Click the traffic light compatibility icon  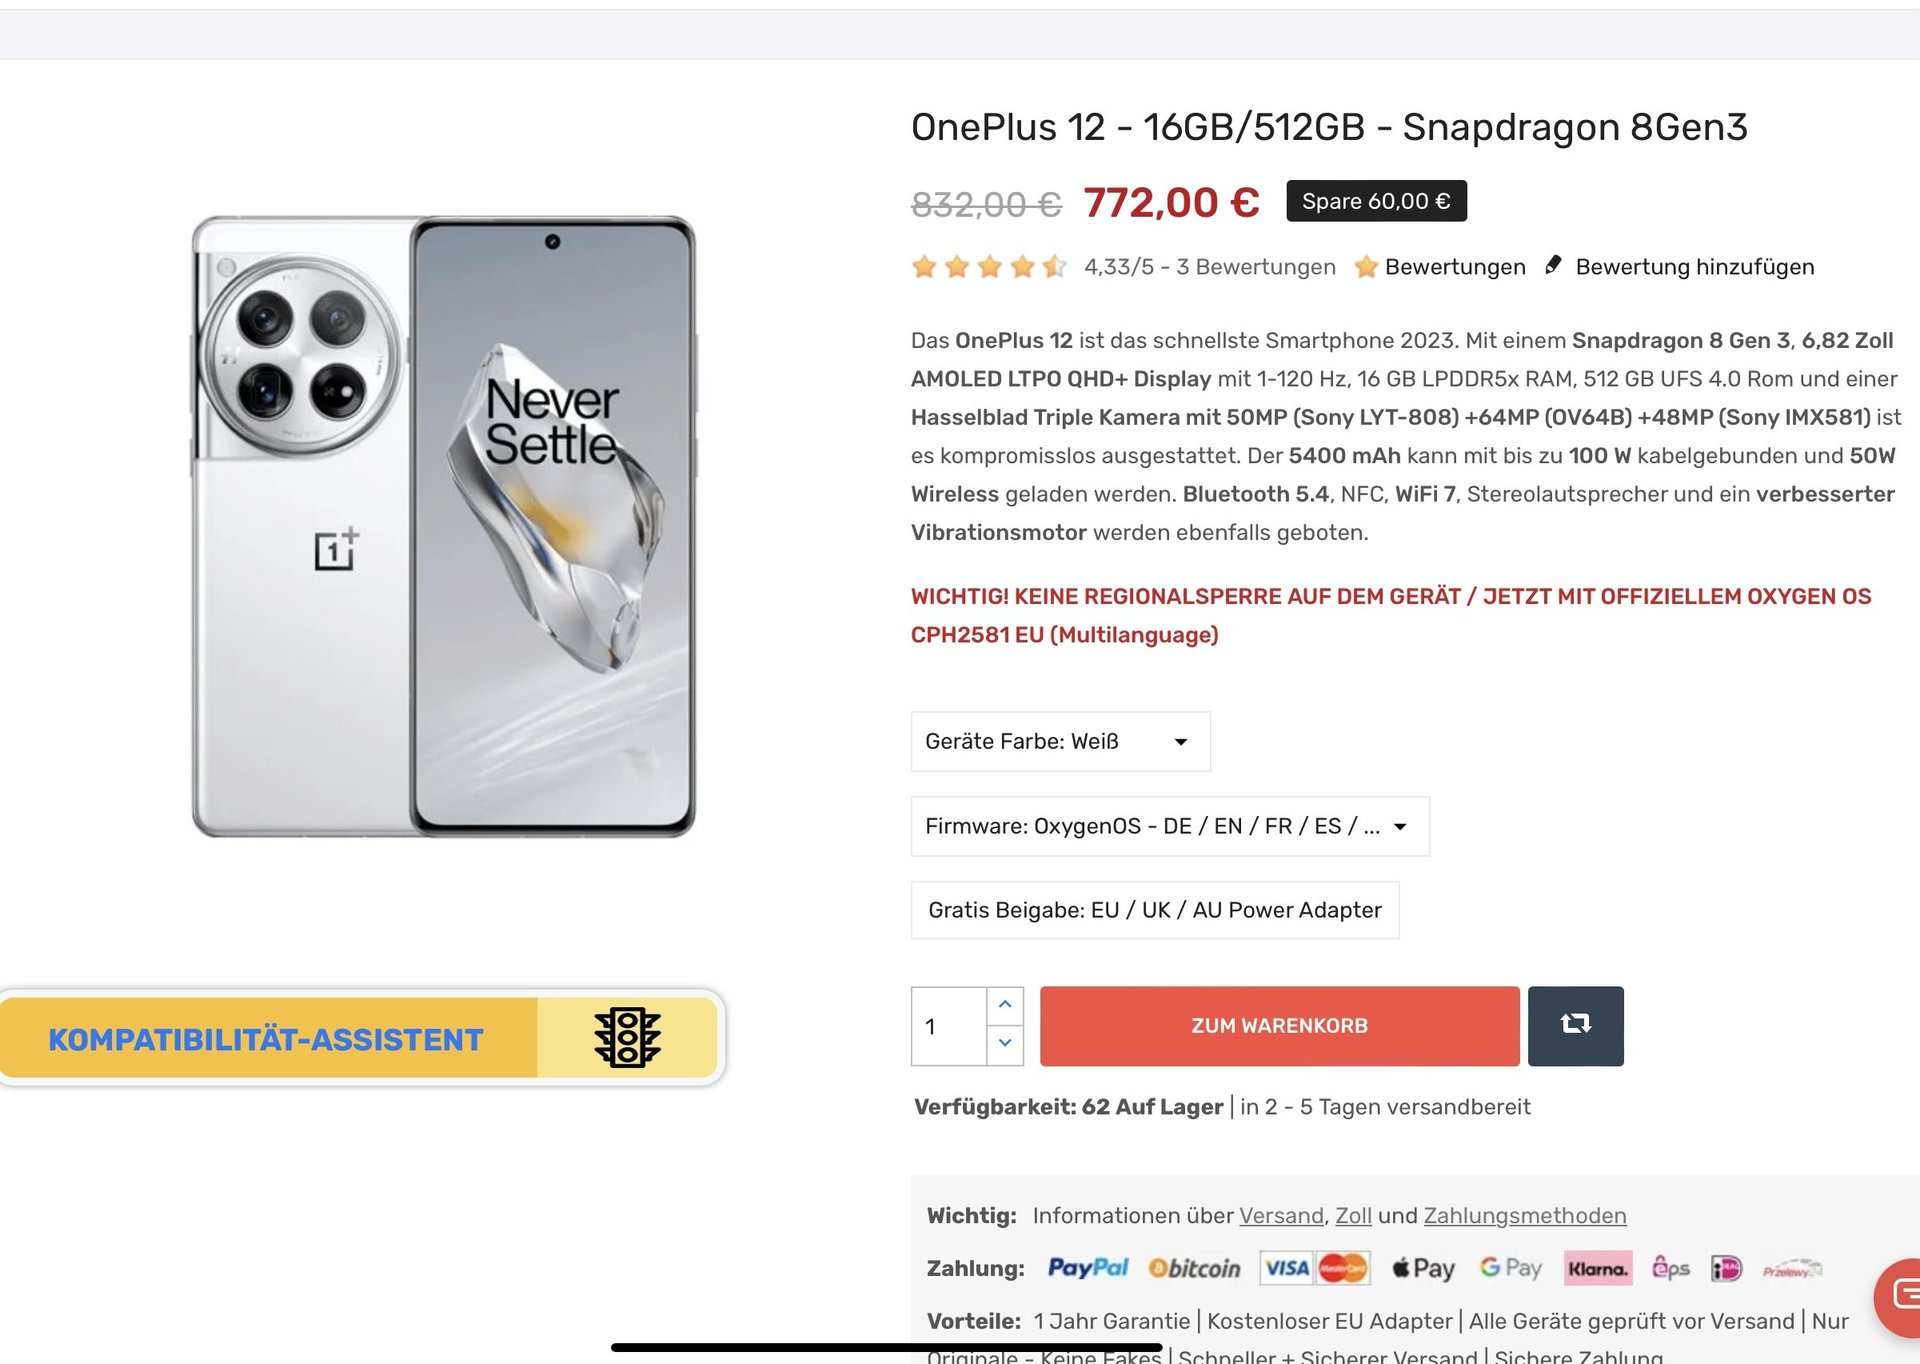point(627,1038)
